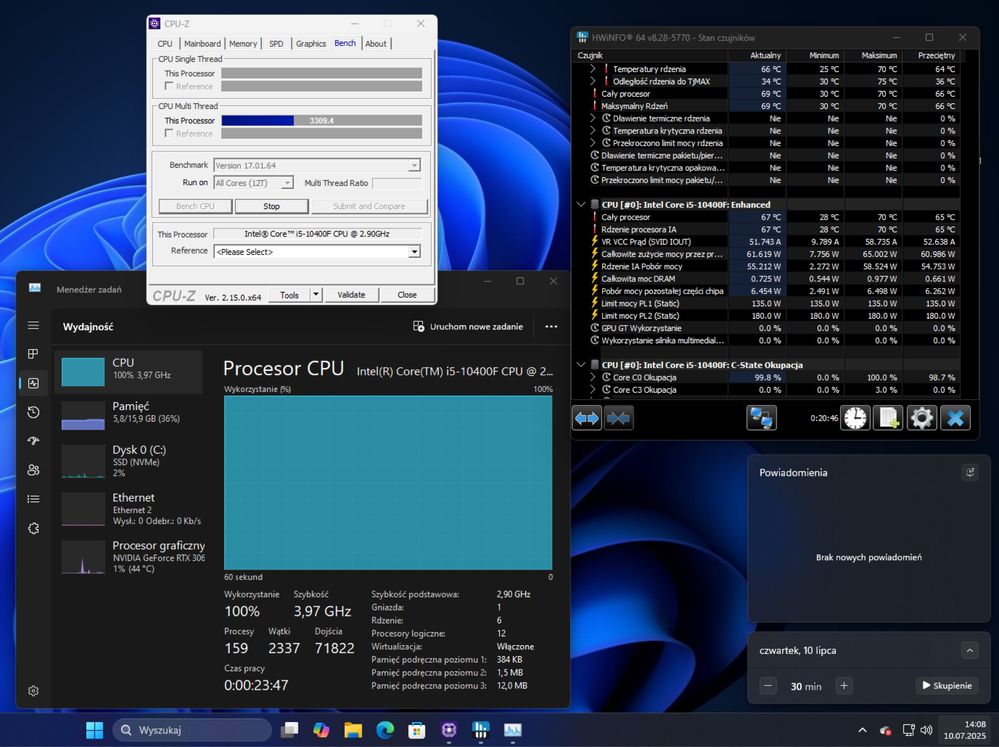Open notification settings icon in Powiadomienia panel
This screenshot has width=999, height=747.
970,472
